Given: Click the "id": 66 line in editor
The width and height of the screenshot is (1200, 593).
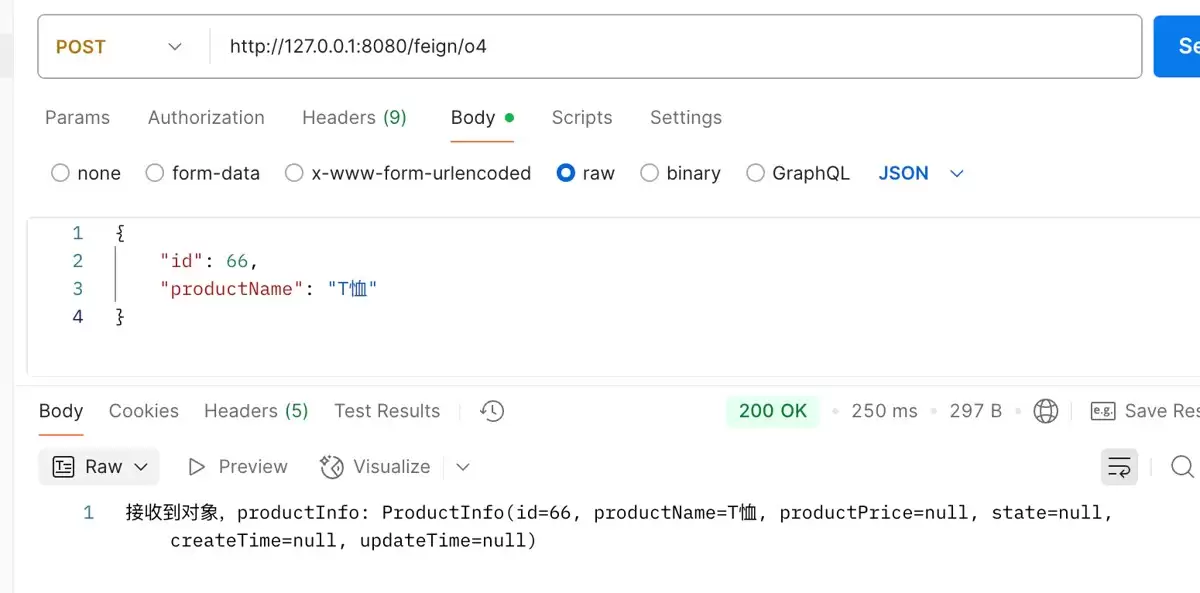Looking at the screenshot, I should [x=209, y=261].
